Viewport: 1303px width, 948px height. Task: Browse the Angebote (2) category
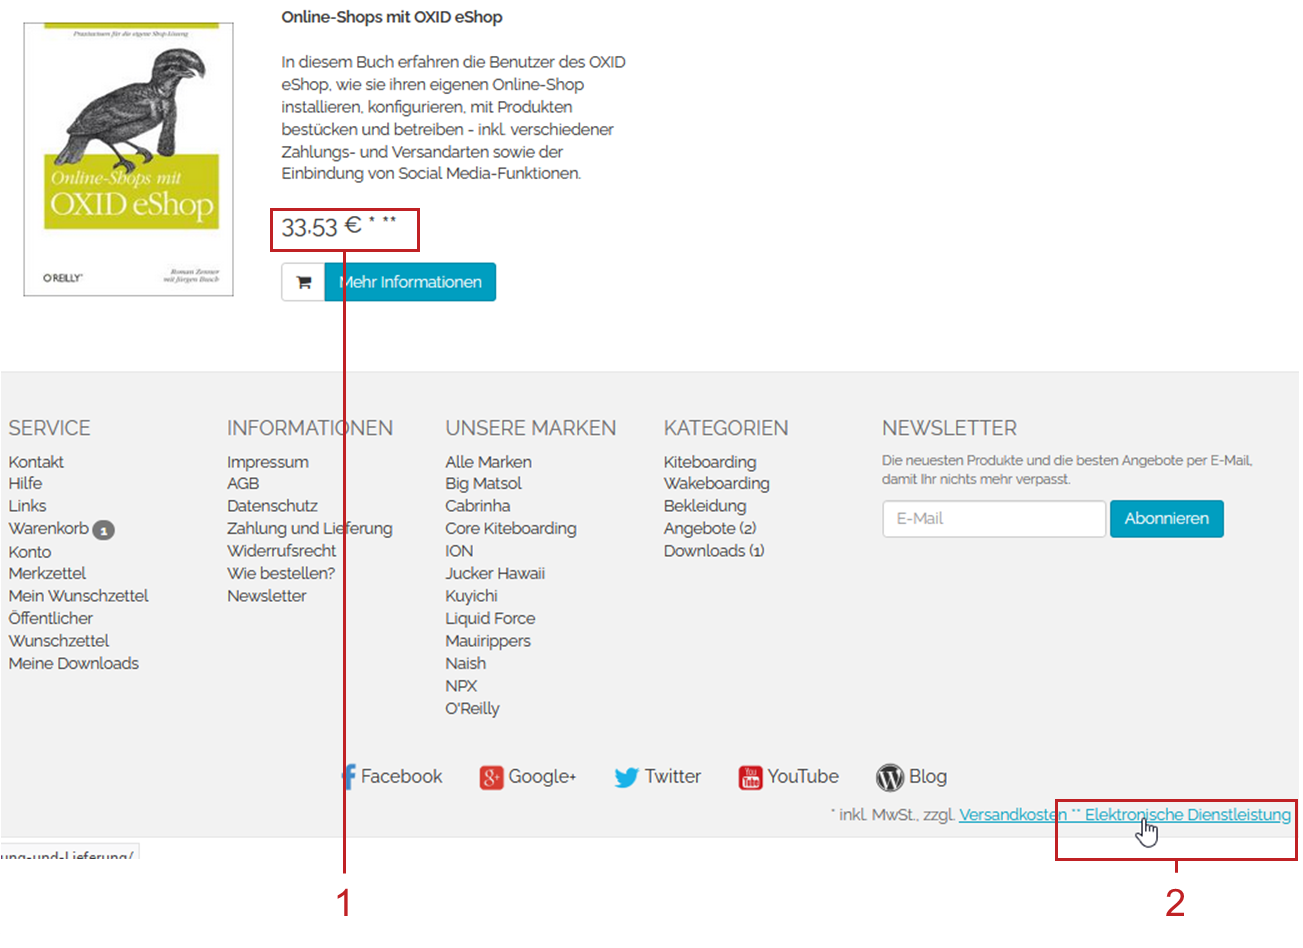[710, 529]
